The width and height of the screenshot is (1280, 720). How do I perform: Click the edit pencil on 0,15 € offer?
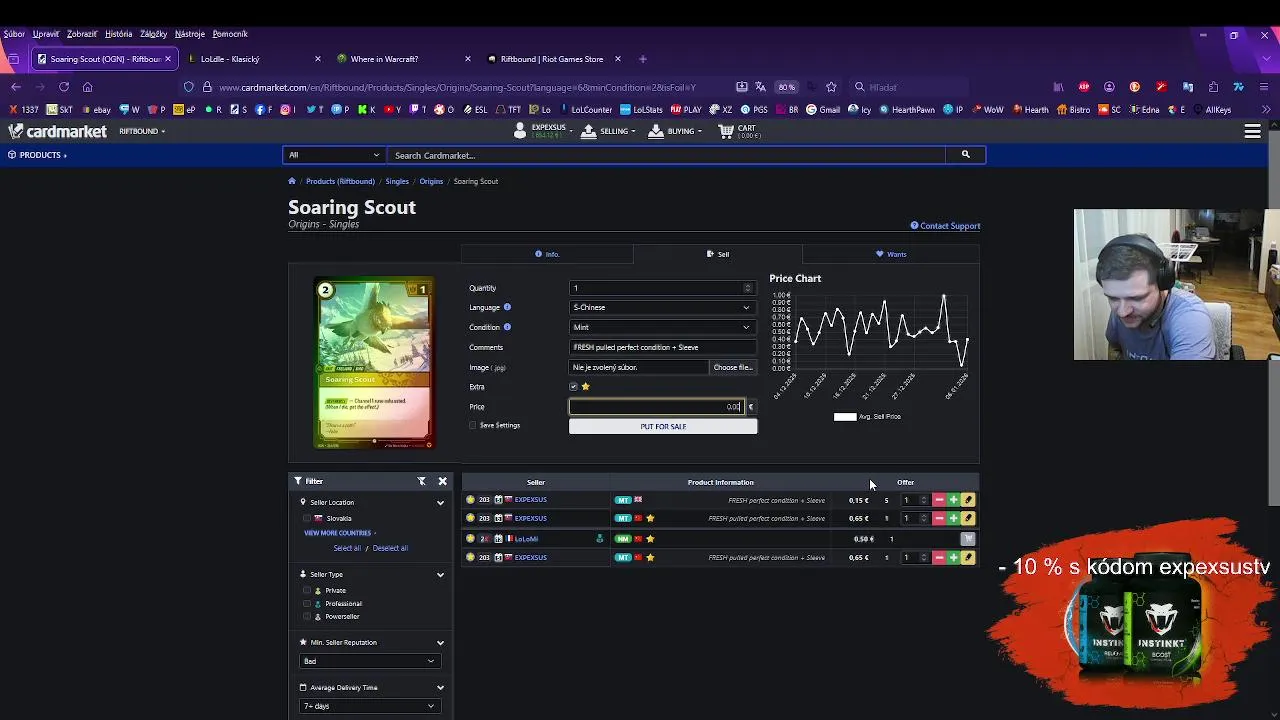(x=968, y=500)
